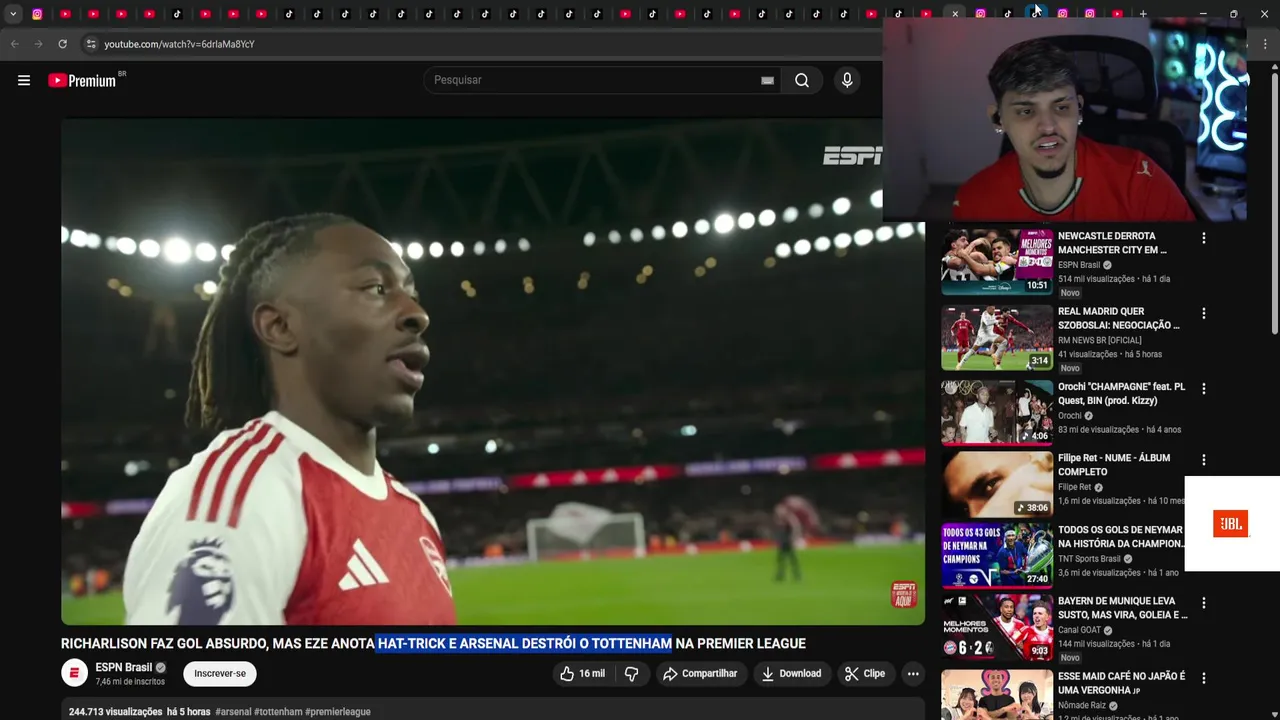Open a new browser tab with plus
Image resolution: width=1280 pixels, height=720 pixels.
(x=1143, y=14)
